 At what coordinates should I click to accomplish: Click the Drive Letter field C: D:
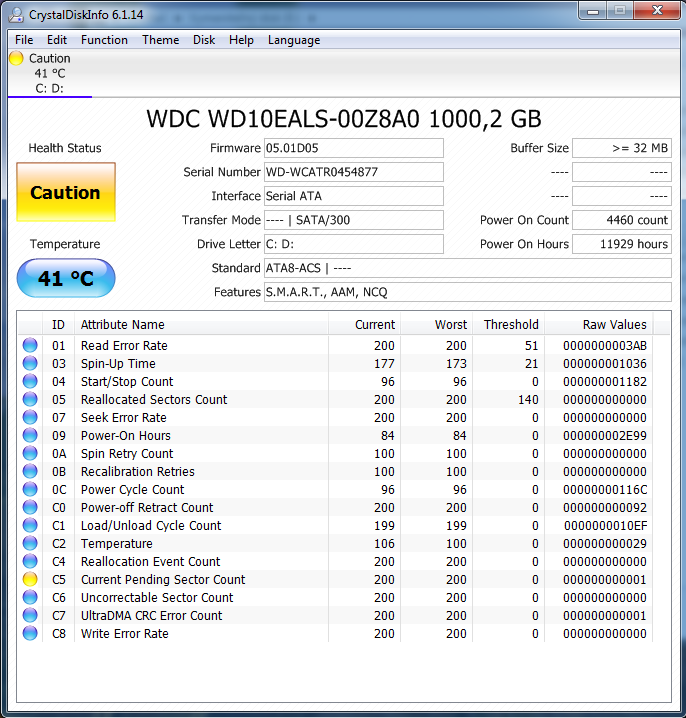pyautogui.click(x=354, y=244)
